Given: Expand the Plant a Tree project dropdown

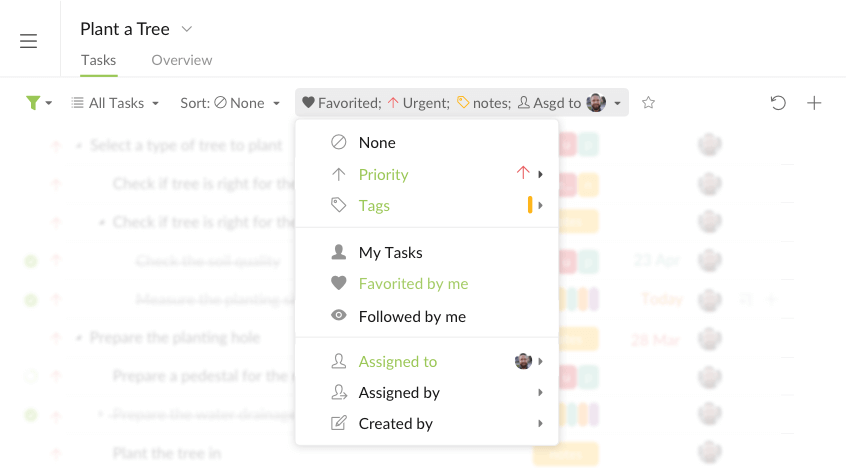Looking at the screenshot, I should 187,29.
